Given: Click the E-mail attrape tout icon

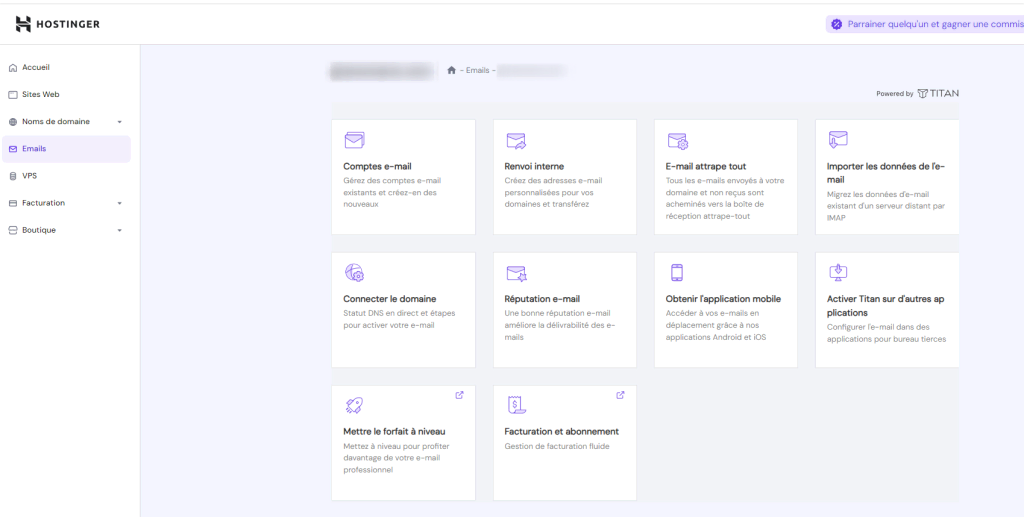Looking at the screenshot, I should click(x=677, y=140).
